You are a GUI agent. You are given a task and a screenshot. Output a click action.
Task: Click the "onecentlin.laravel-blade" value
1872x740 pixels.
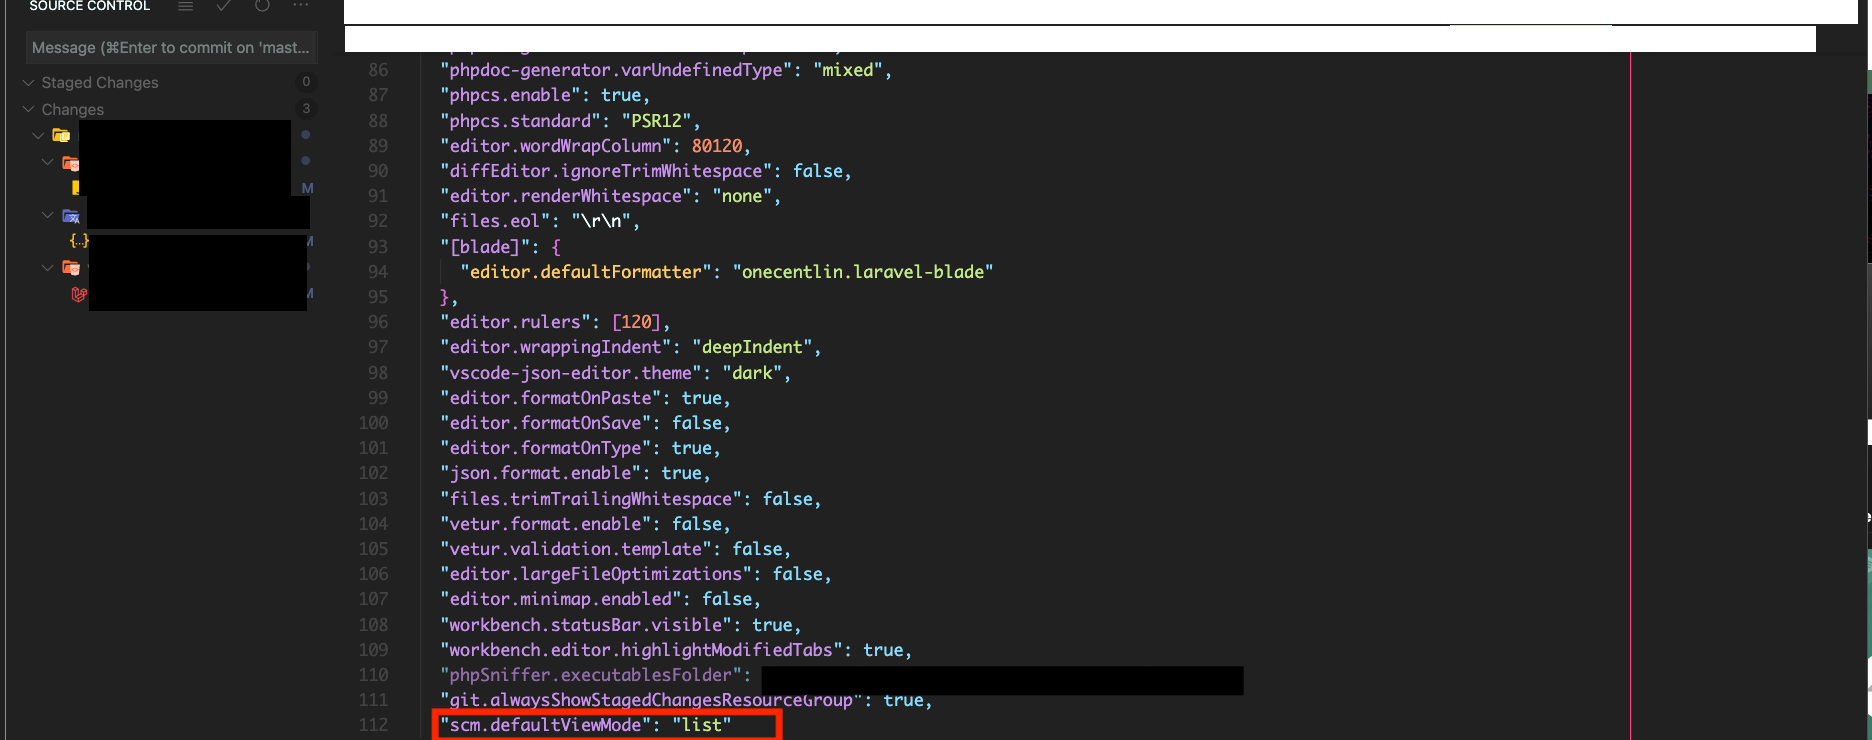863,272
